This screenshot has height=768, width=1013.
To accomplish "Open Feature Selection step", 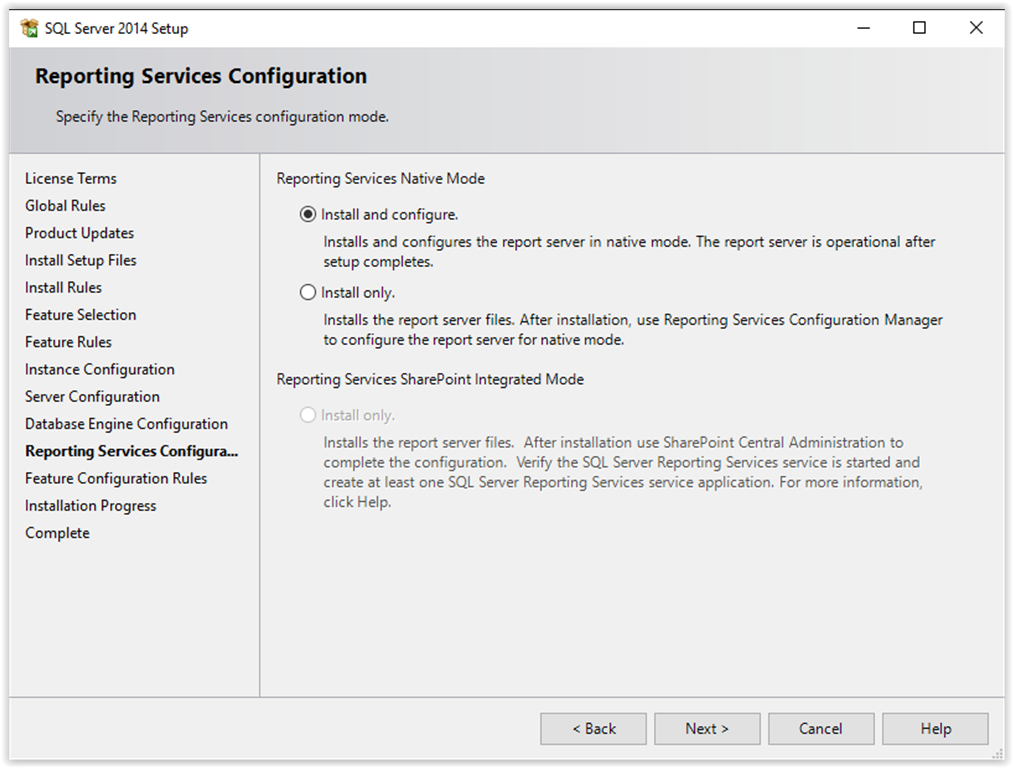I will coord(81,315).
